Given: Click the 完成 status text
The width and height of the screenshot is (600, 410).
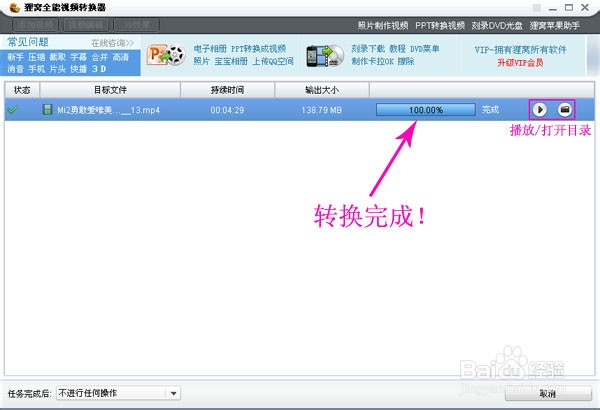Looking at the screenshot, I should (490, 110).
